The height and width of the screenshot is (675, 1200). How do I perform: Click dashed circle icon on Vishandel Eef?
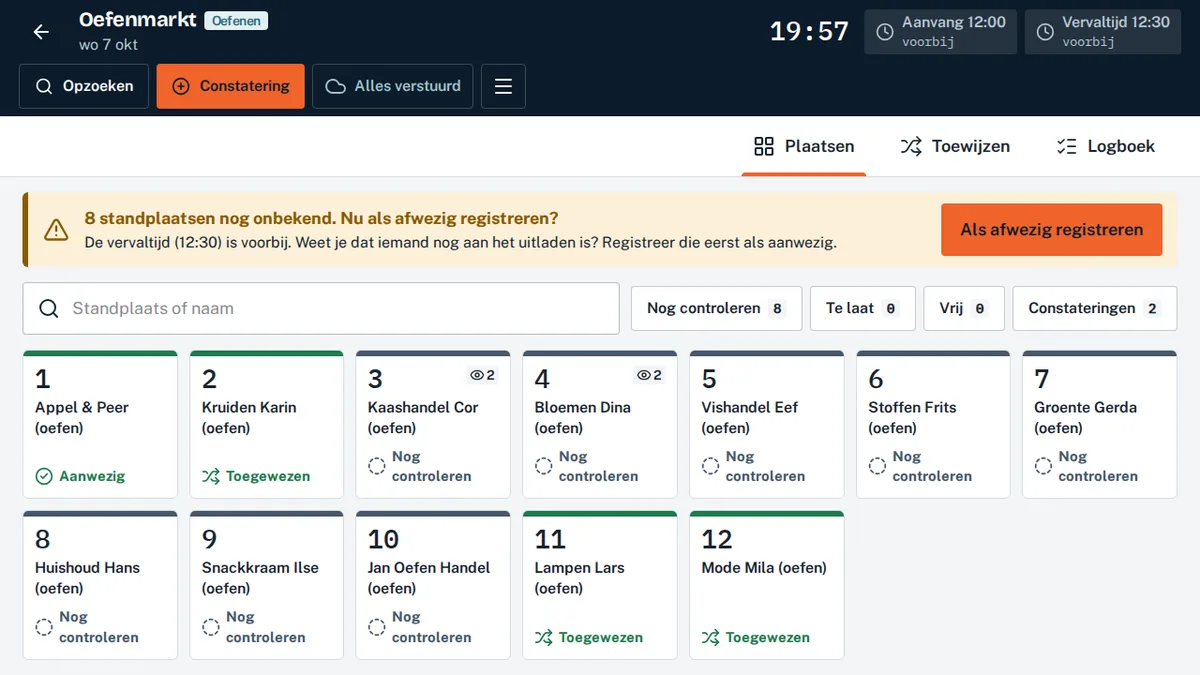click(711, 466)
